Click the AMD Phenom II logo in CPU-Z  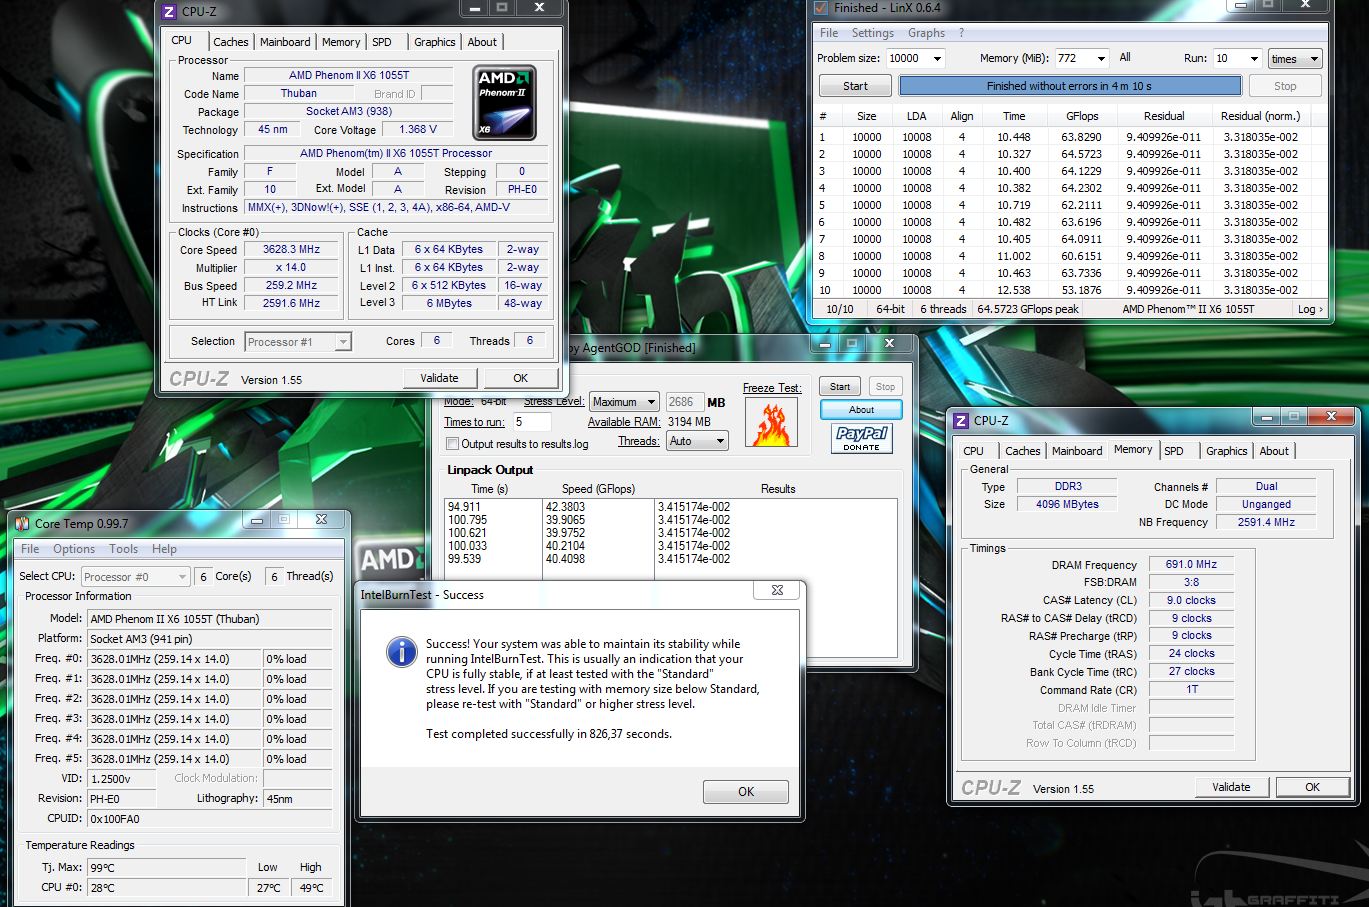click(504, 103)
